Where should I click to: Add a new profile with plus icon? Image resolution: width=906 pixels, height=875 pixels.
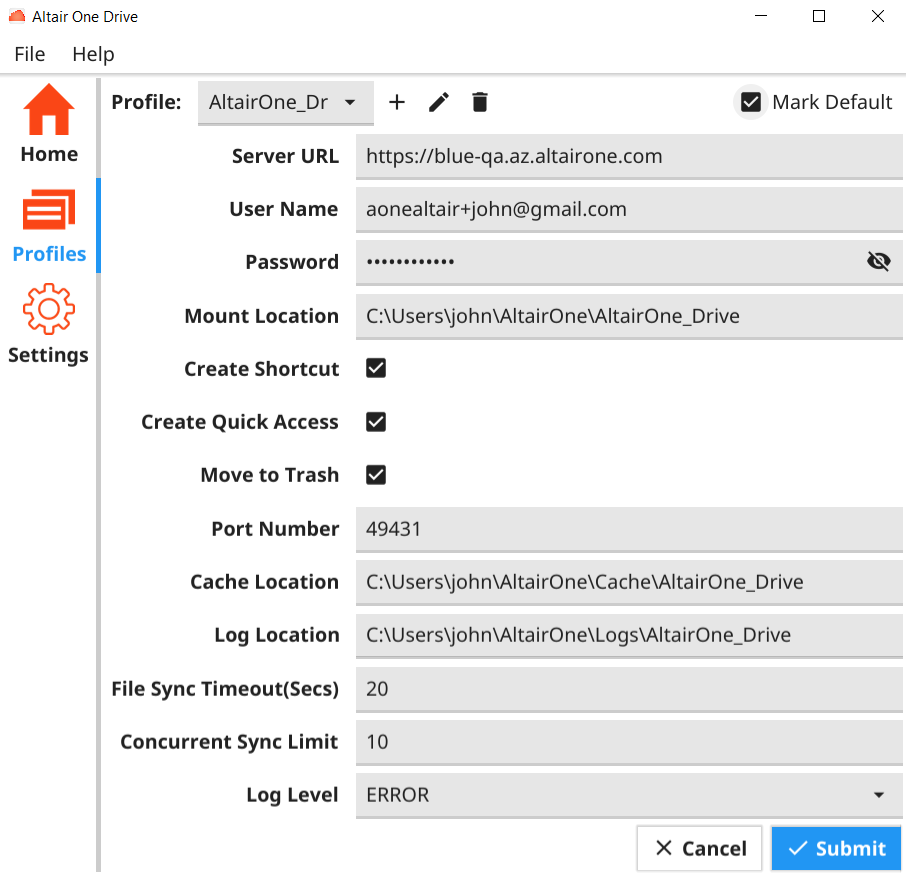(x=397, y=102)
